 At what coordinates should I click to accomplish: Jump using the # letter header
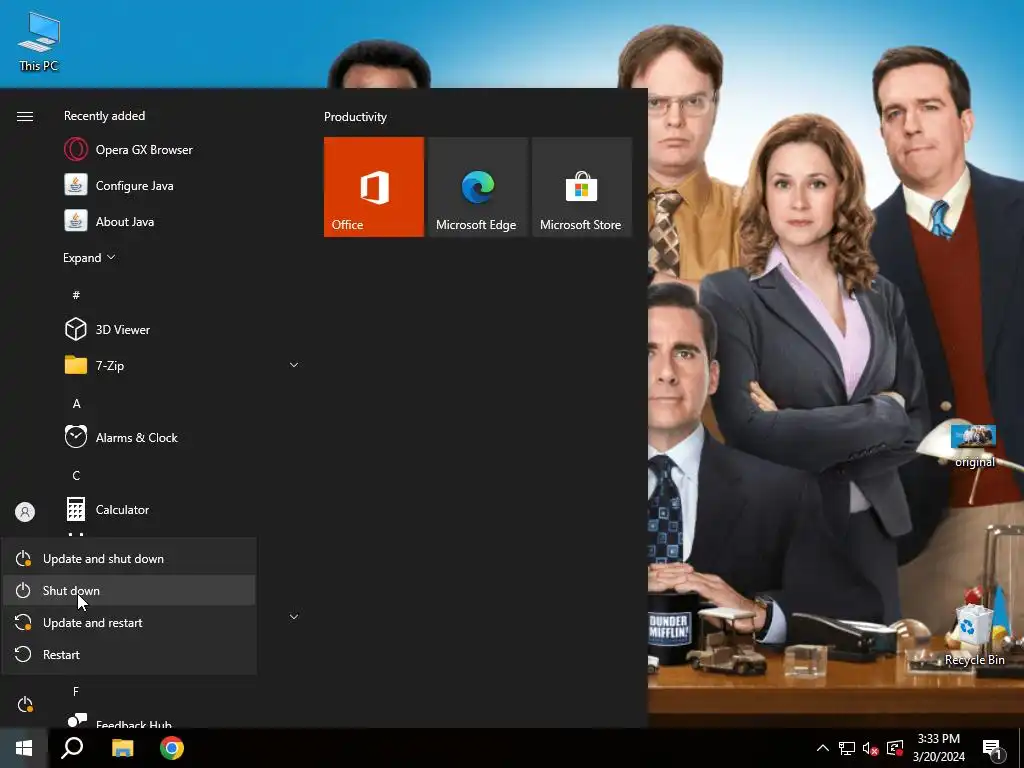coord(76,295)
